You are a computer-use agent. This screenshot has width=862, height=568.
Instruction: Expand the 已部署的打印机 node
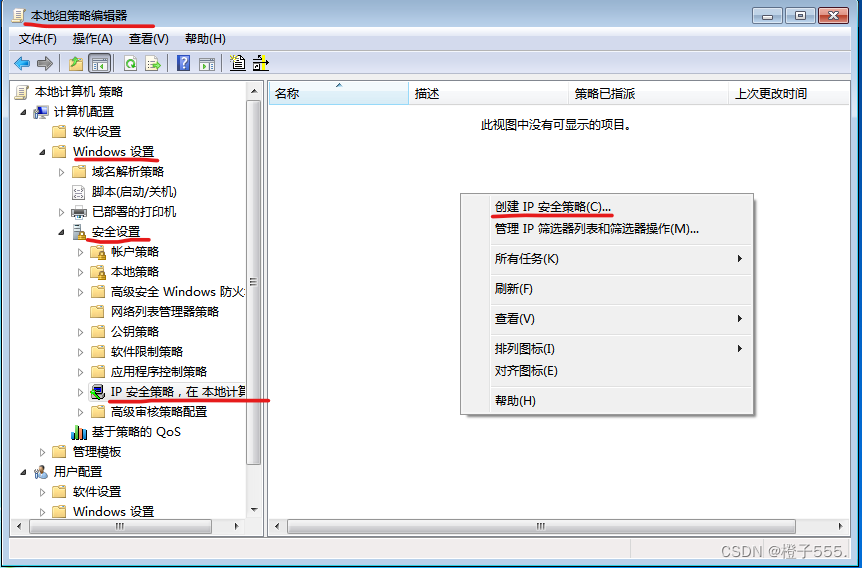coord(62,212)
